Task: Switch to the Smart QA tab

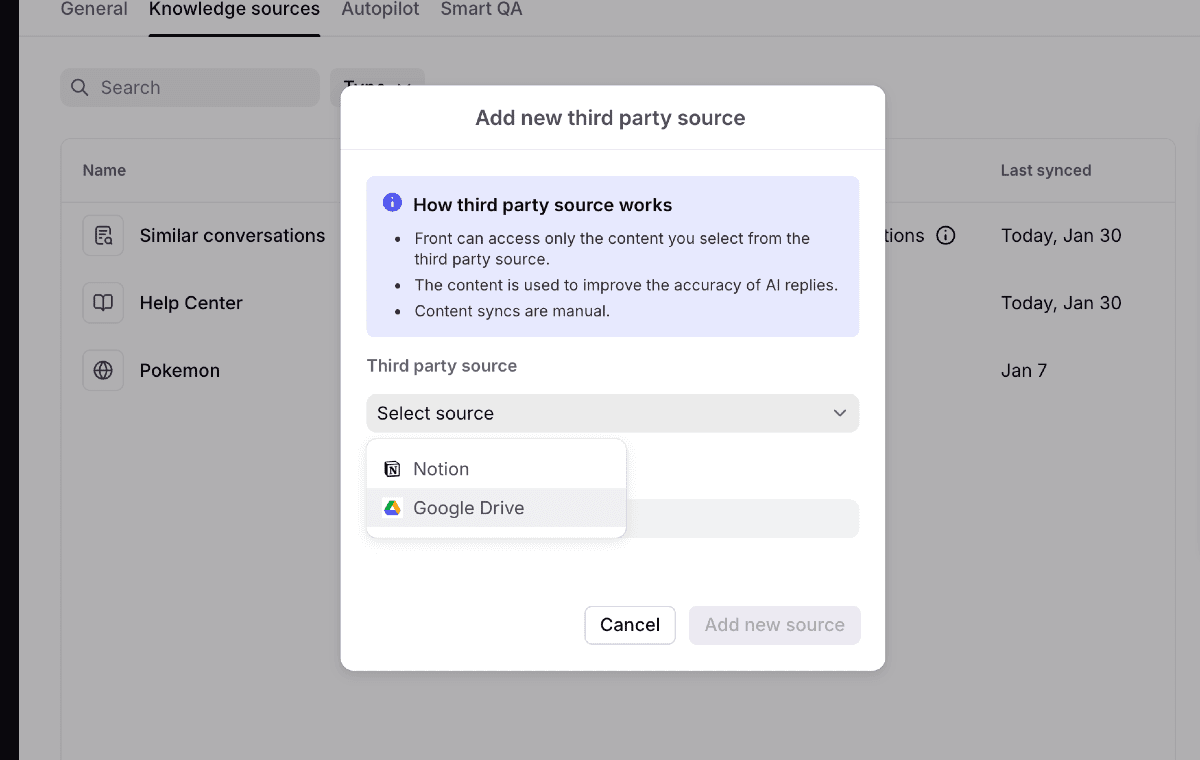Action: [x=481, y=9]
